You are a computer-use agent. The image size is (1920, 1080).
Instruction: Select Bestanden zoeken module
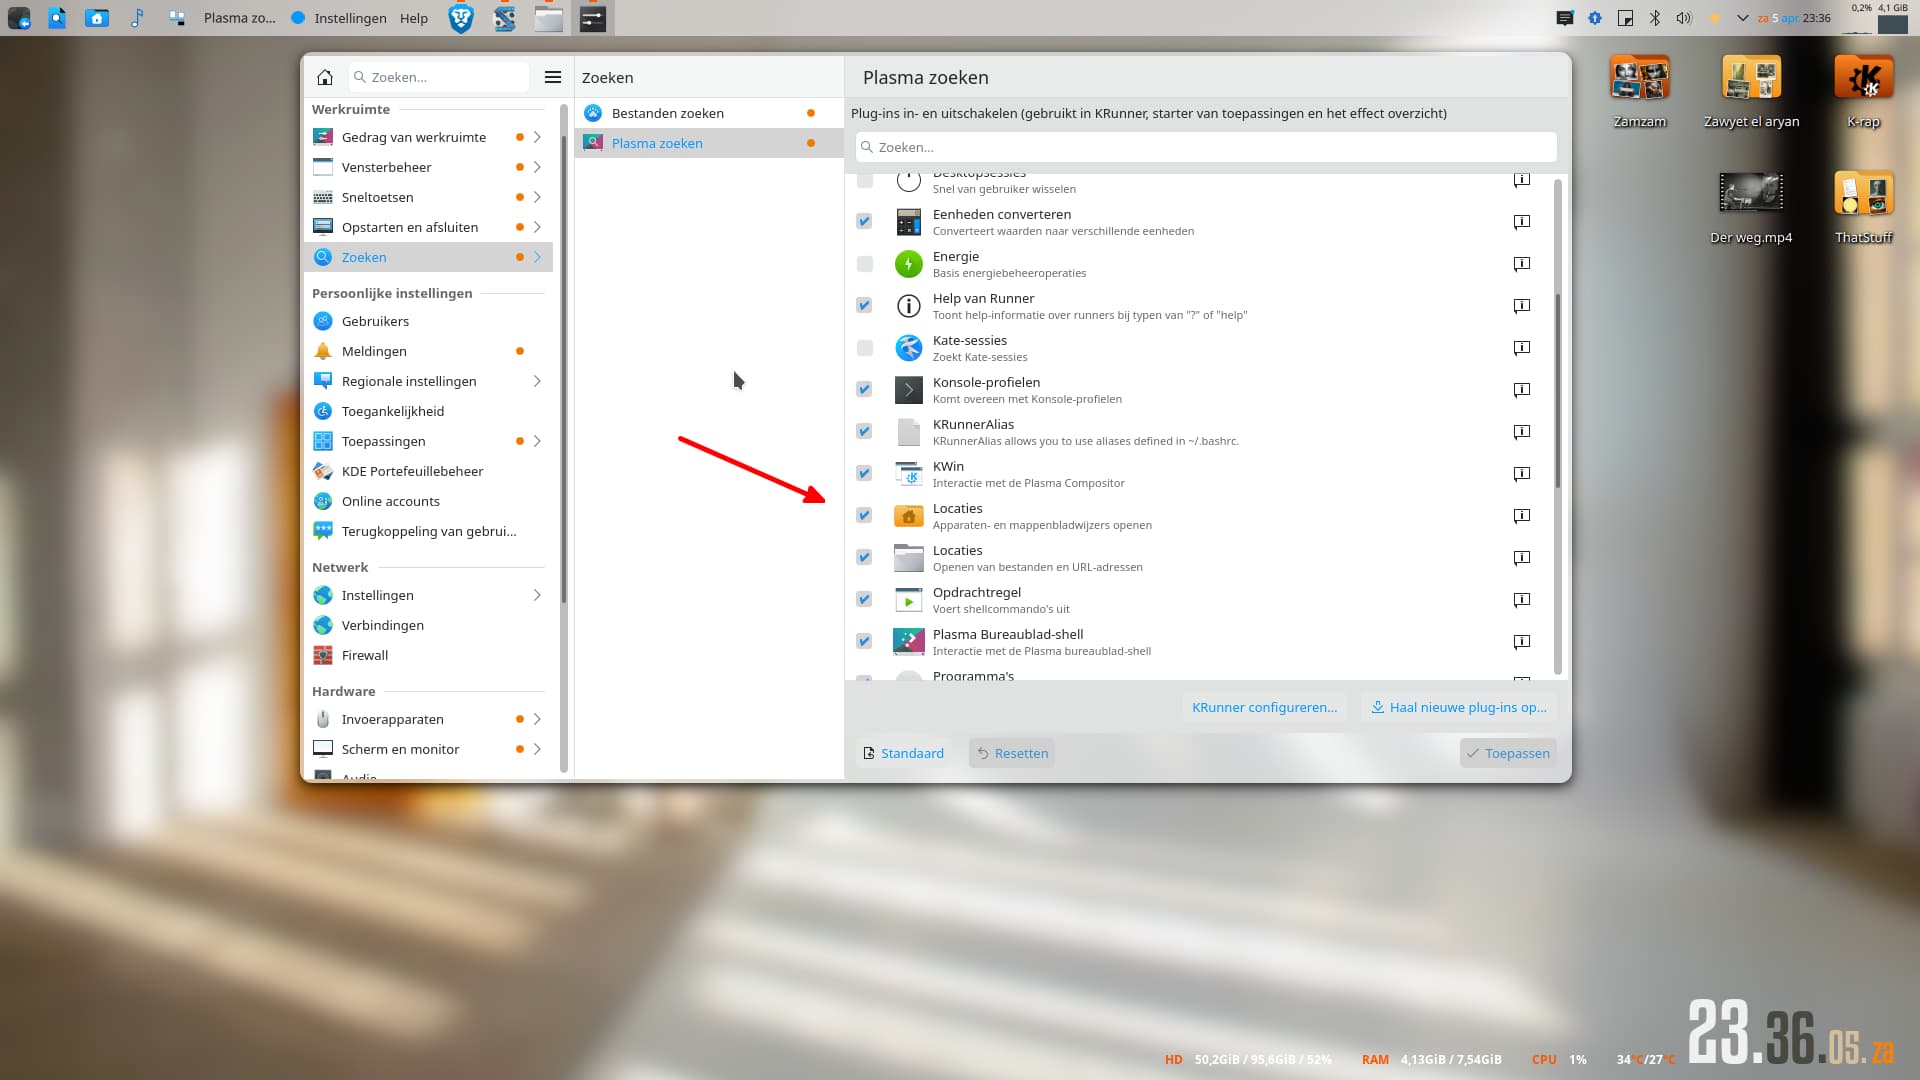pyautogui.click(x=709, y=113)
